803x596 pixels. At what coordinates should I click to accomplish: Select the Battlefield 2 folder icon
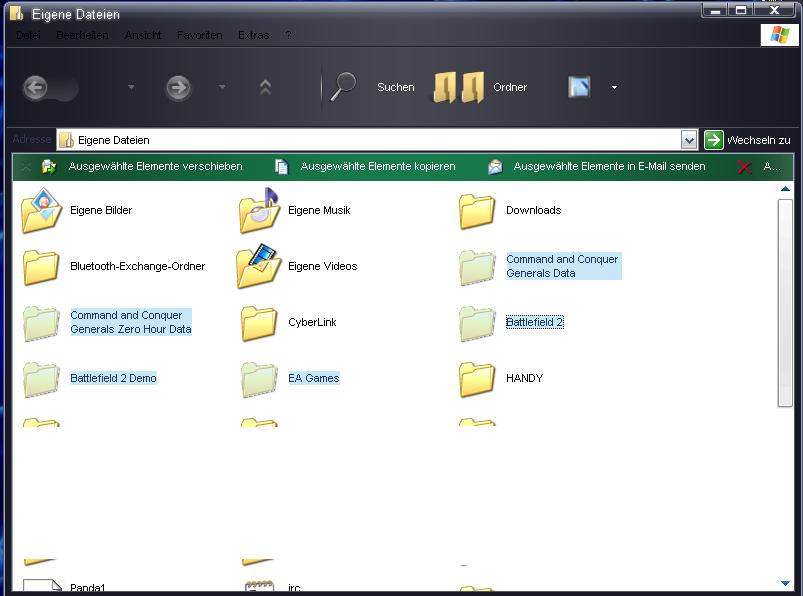click(477, 323)
